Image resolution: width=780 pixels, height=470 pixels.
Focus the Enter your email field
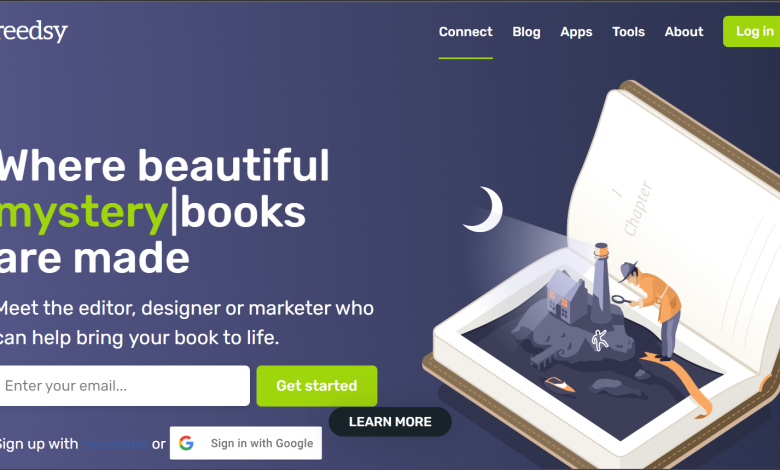pos(124,386)
